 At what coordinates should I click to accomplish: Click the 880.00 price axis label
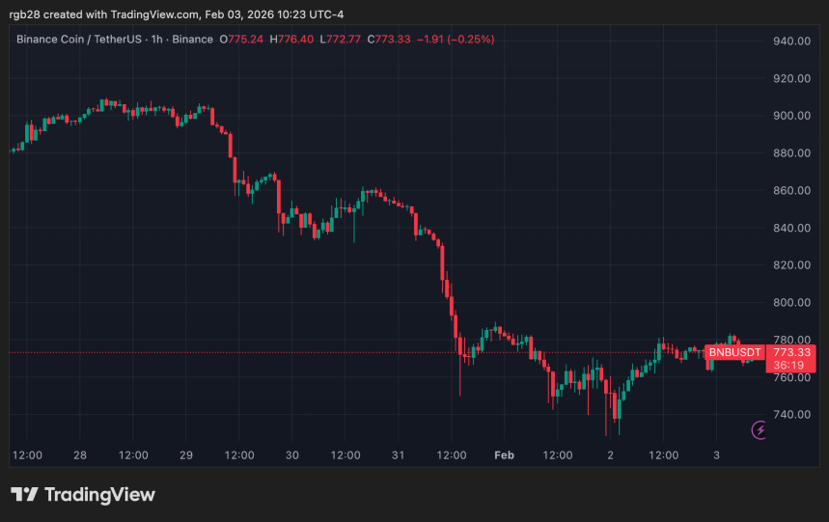791,153
